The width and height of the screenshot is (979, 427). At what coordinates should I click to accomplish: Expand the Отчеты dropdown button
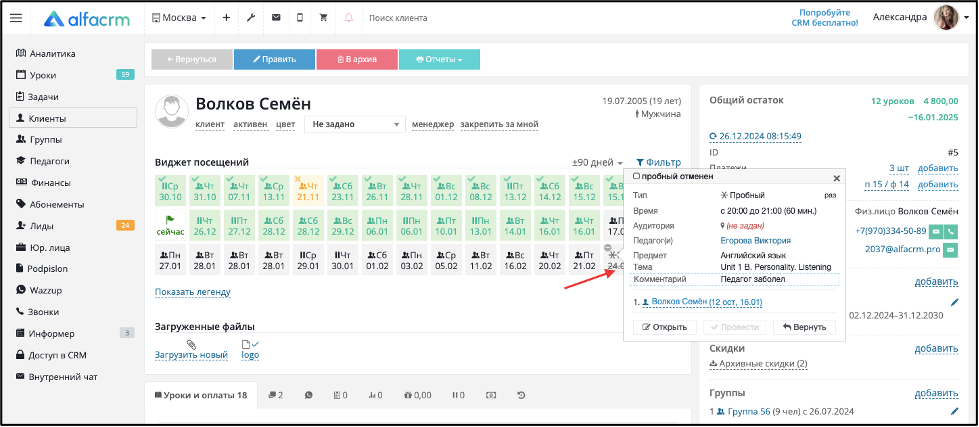(440, 60)
